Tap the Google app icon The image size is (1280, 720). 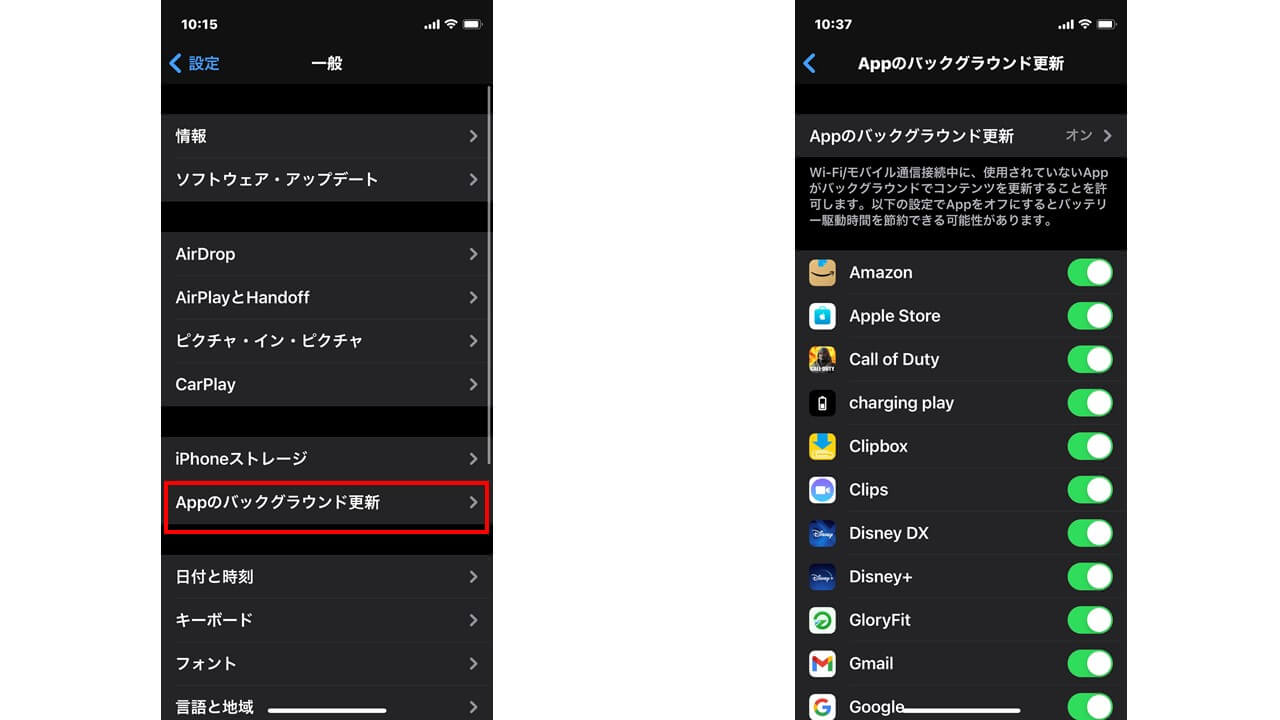coord(822,707)
